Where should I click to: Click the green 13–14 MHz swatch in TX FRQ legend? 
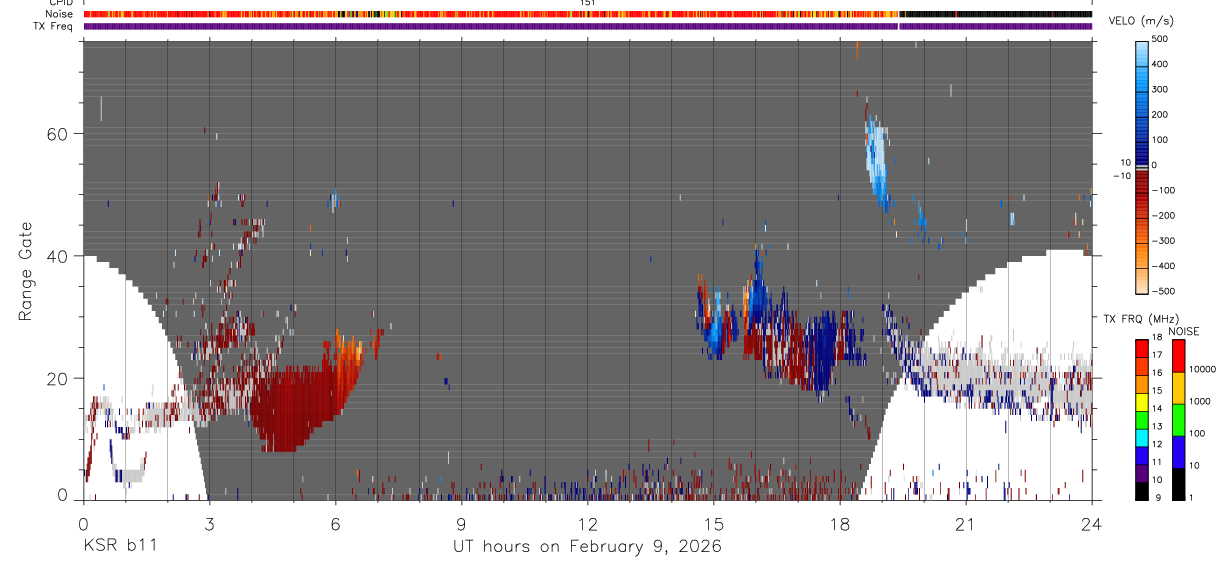click(x=1141, y=418)
